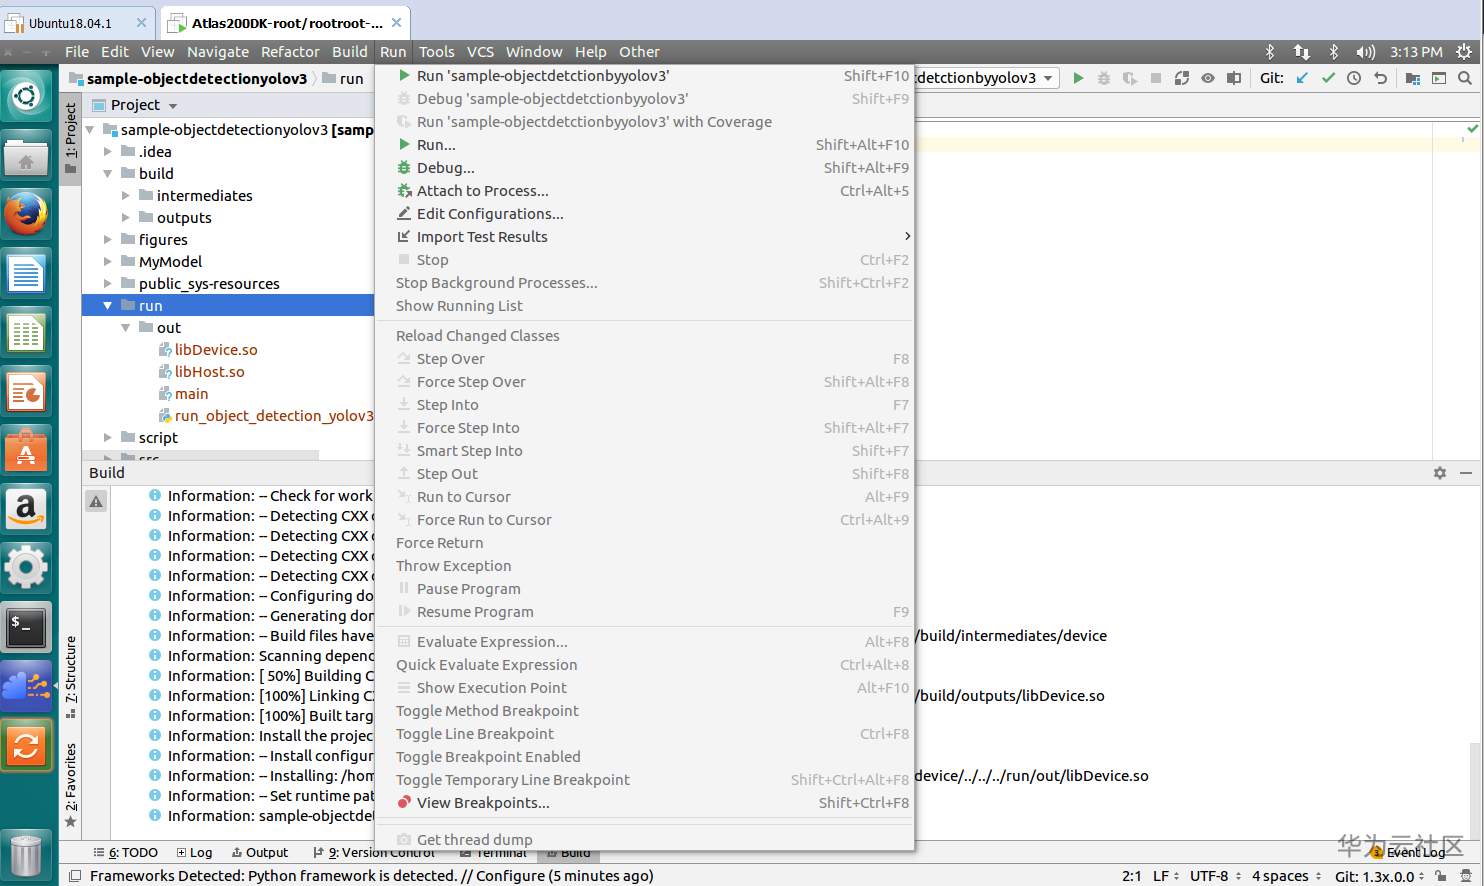Screen dimensions: 1484x886
Task: Expand the script folder
Action: click(108, 438)
